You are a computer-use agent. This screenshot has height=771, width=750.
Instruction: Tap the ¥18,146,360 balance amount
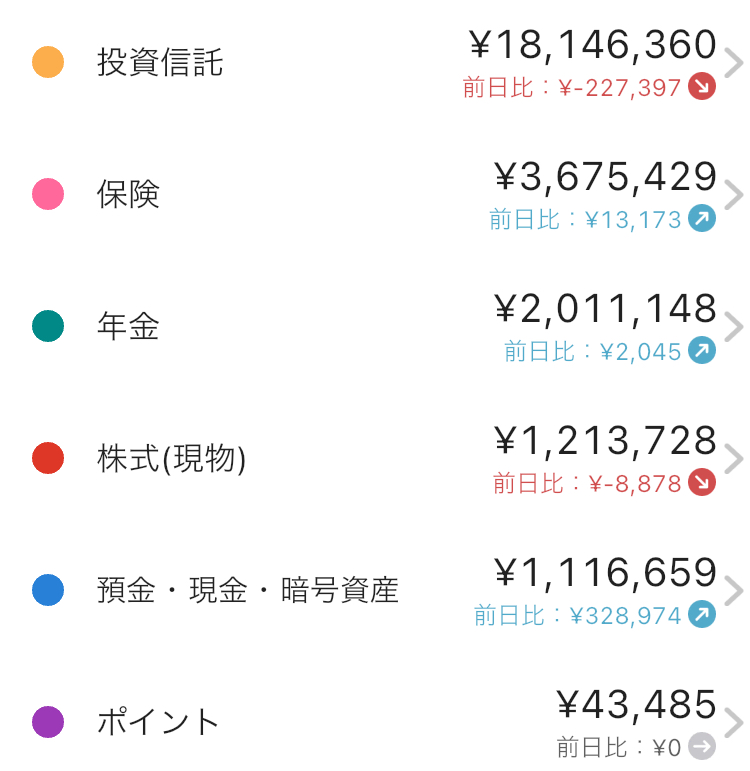(x=593, y=45)
